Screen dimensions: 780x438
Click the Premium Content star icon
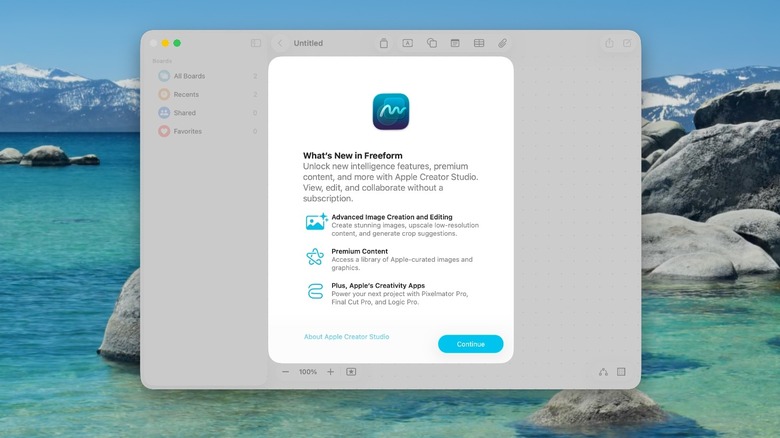coord(315,256)
